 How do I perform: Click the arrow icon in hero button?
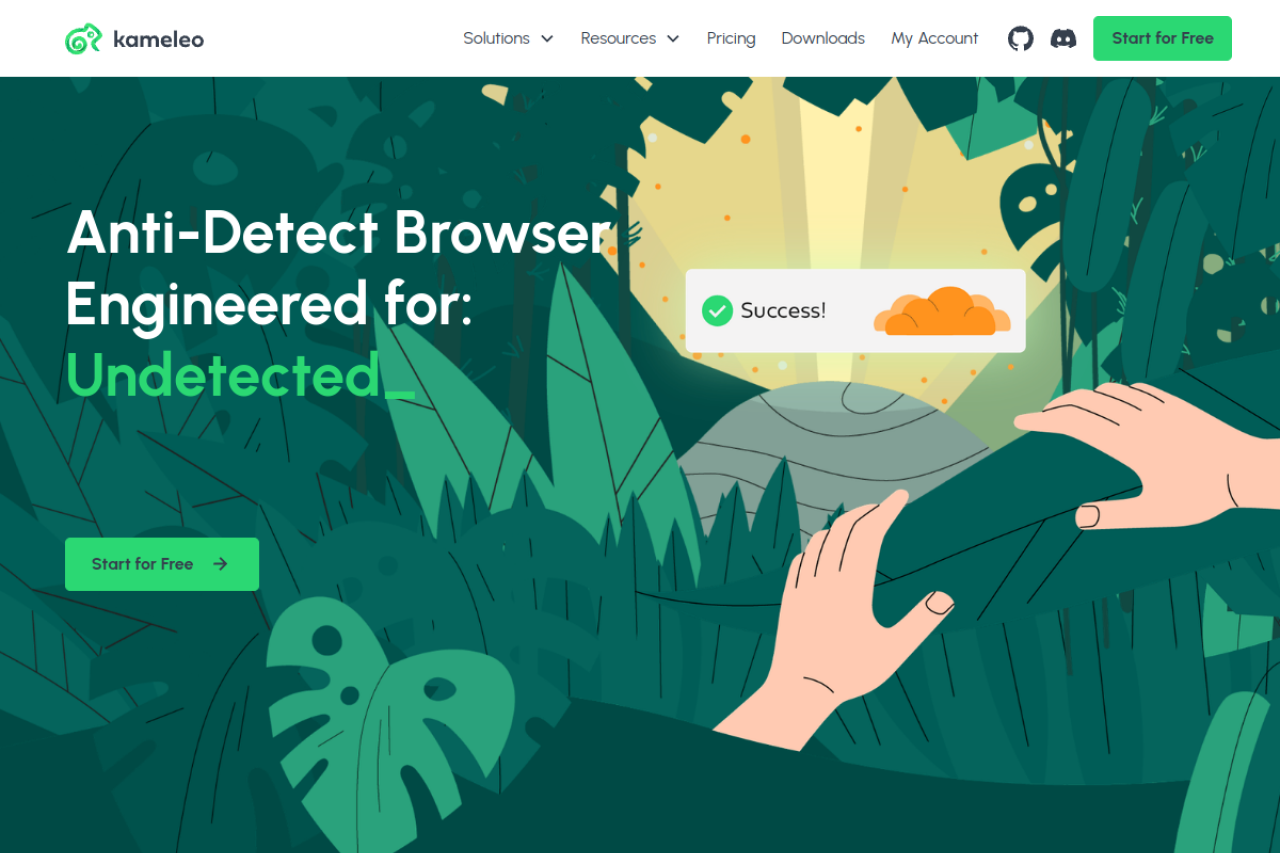(x=221, y=564)
